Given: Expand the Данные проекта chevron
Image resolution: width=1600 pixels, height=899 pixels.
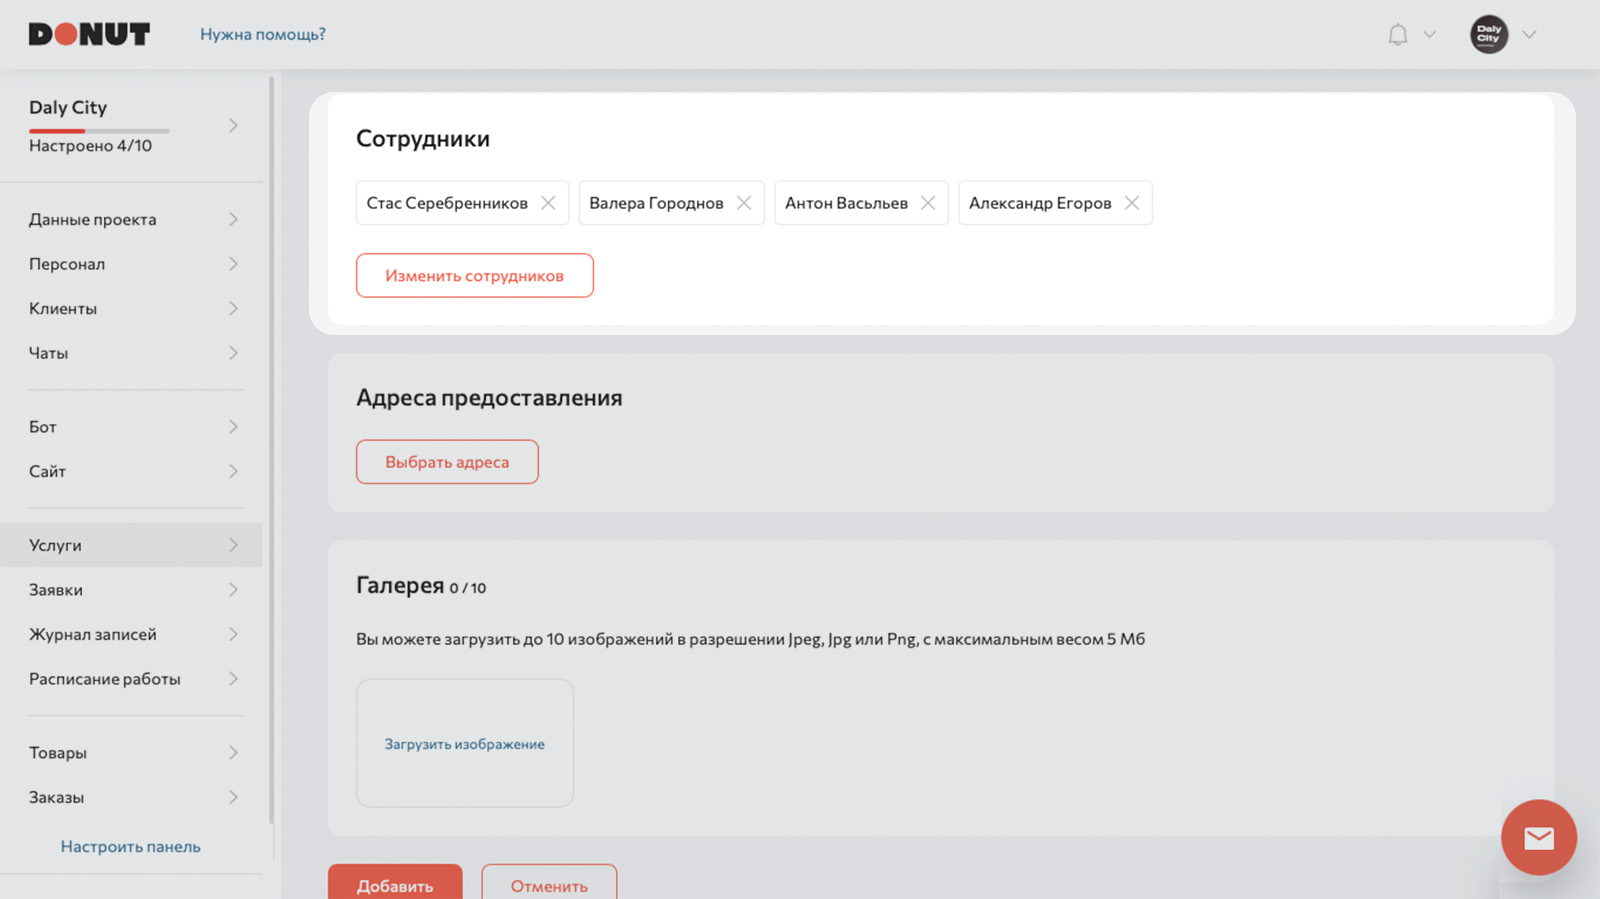Looking at the screenshot, I should pyautogui.click(x=233, y=219).
